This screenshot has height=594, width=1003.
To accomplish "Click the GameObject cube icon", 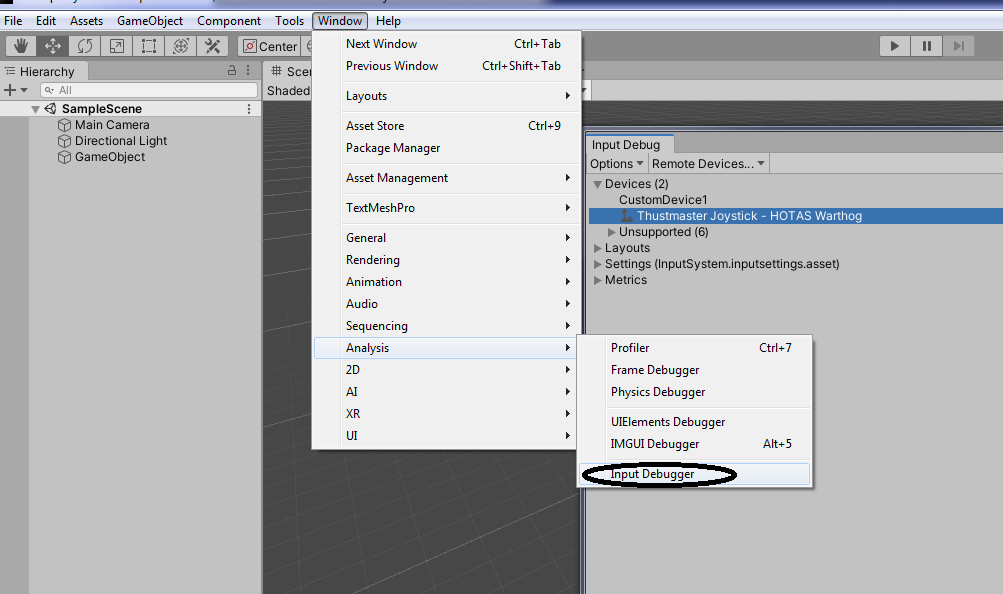I will pos(65,157).
